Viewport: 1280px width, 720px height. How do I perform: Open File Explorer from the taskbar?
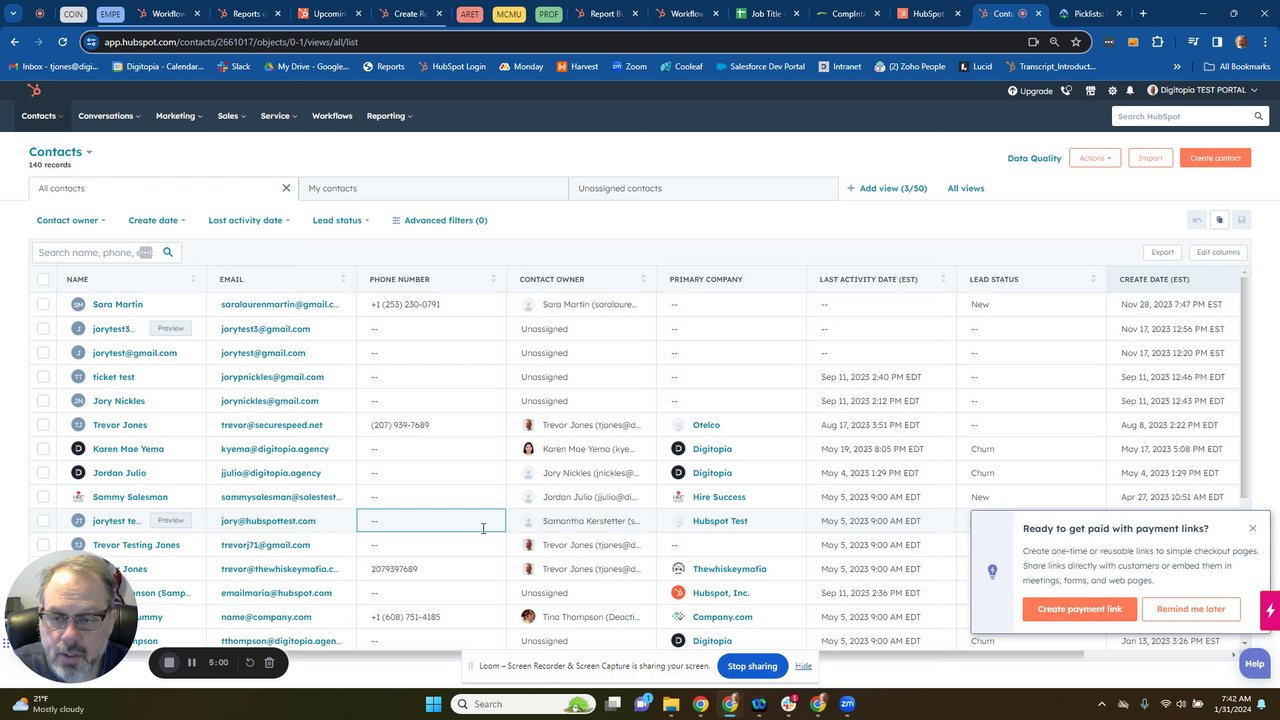point(671,704)
